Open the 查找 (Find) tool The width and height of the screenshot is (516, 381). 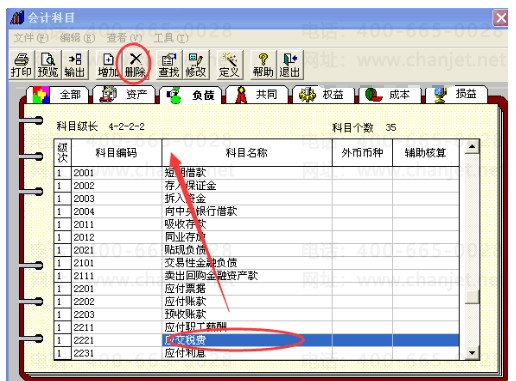pyautogui.click(x=169, y=65)
